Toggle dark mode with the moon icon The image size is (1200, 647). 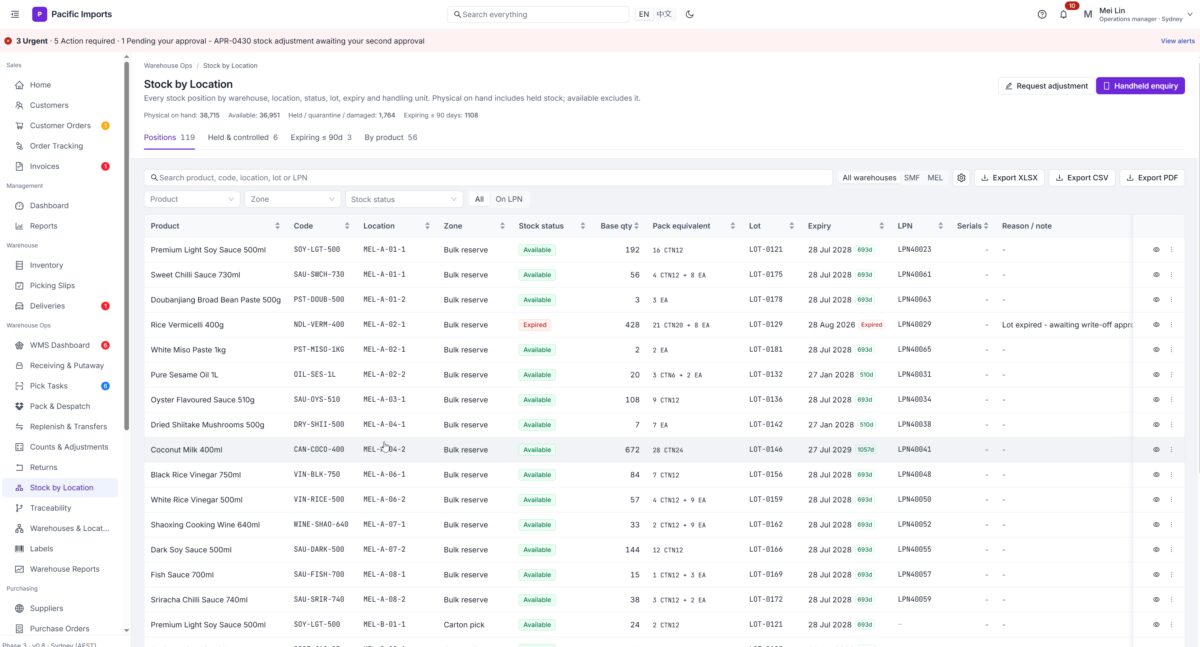(690, 14)
